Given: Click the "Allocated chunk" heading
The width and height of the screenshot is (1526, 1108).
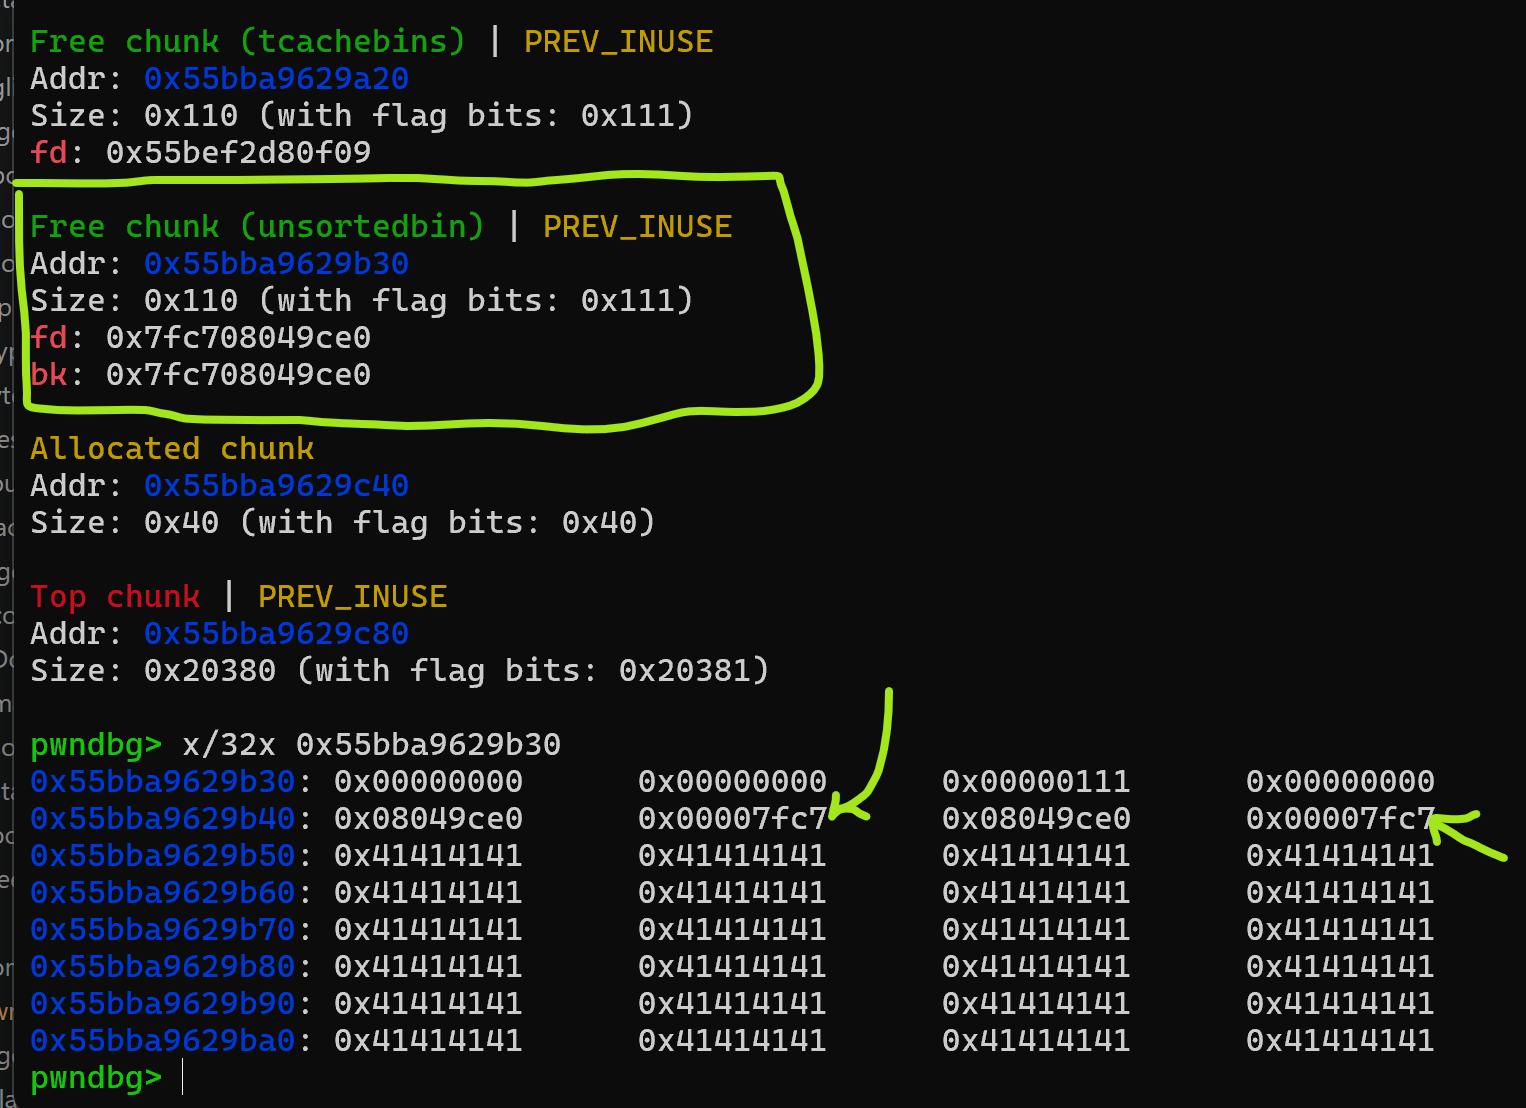Looking at the screenshot, I should [172, 449].
